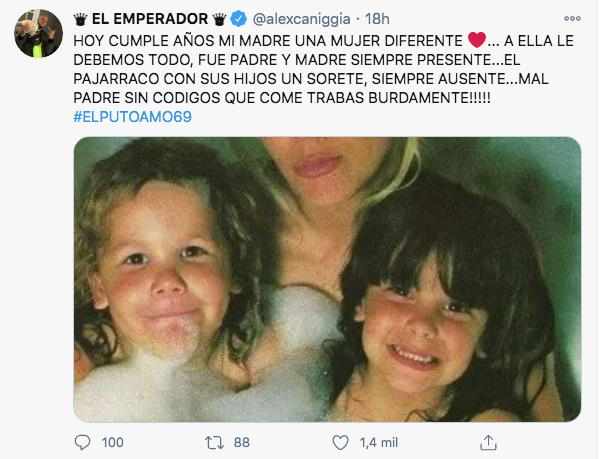Open the profile avatar picture
The width and height of the screenshot is (603, 459).
tap(38, 33)
